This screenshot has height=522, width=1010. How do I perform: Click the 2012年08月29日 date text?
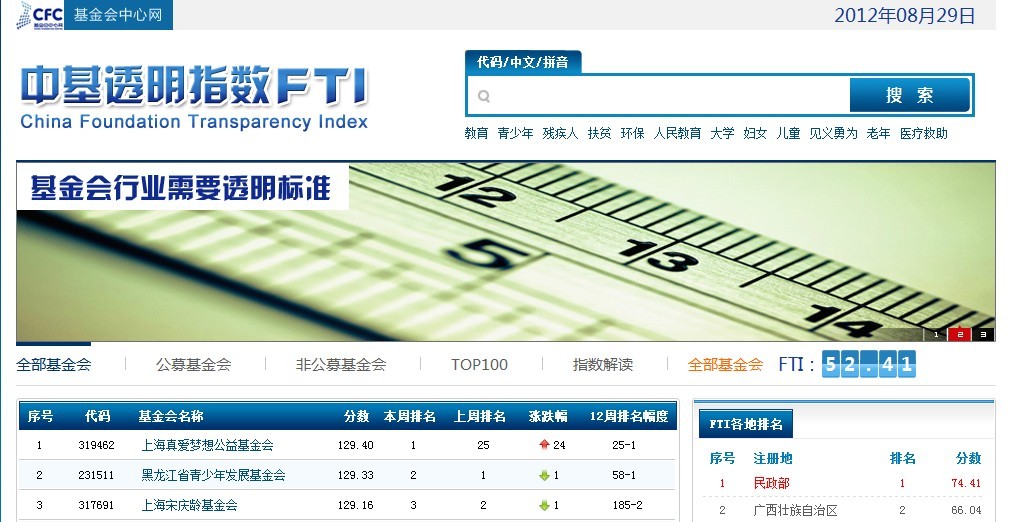coord(905,15)
